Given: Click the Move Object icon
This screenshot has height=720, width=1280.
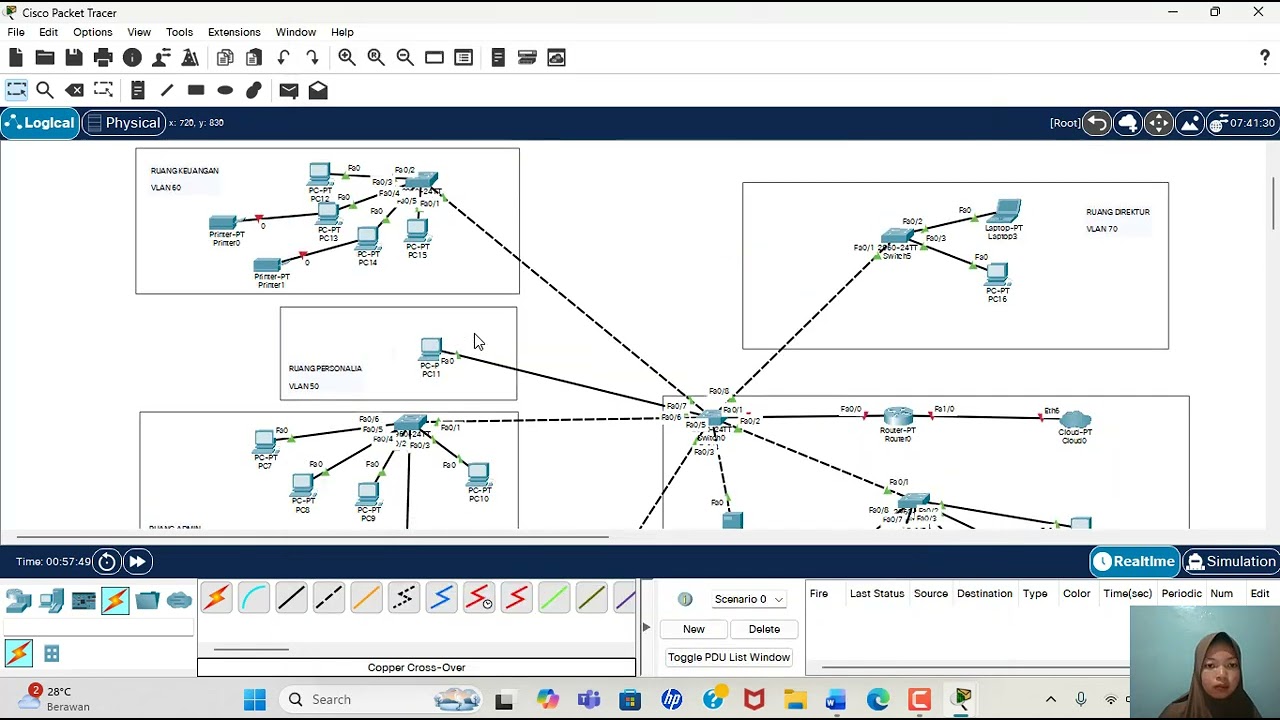Looking at the screenshot, I should pyautogui.click(x=1159, y=123).
